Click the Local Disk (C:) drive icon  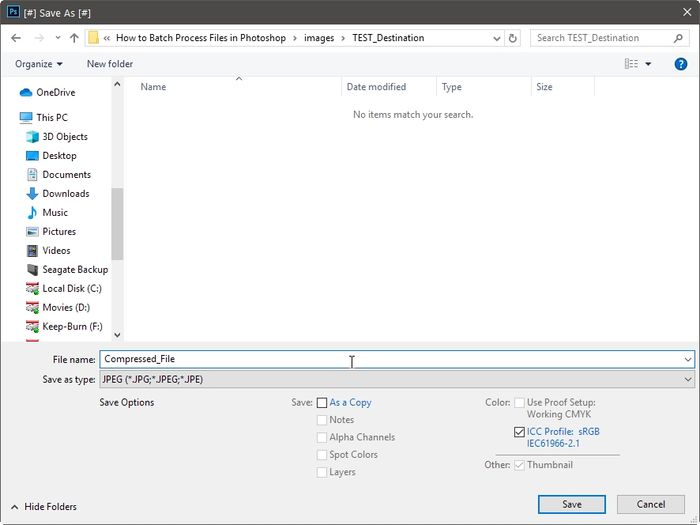tap(32, 288)
